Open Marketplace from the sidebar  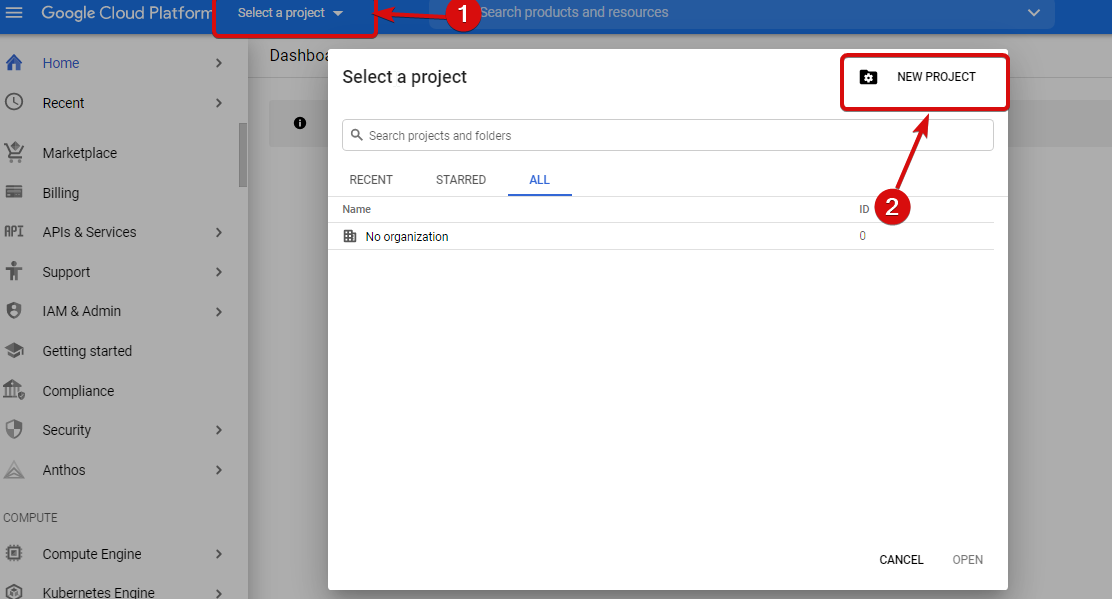tap(79, 153)
